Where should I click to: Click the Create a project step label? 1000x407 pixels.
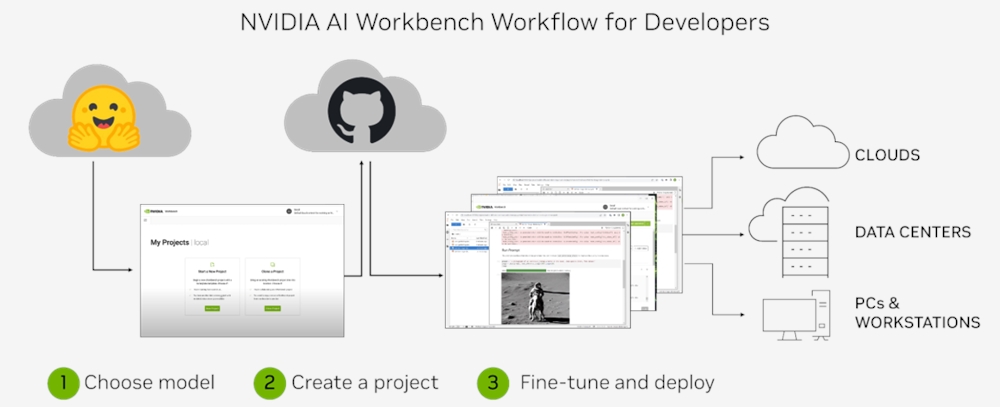365,383
